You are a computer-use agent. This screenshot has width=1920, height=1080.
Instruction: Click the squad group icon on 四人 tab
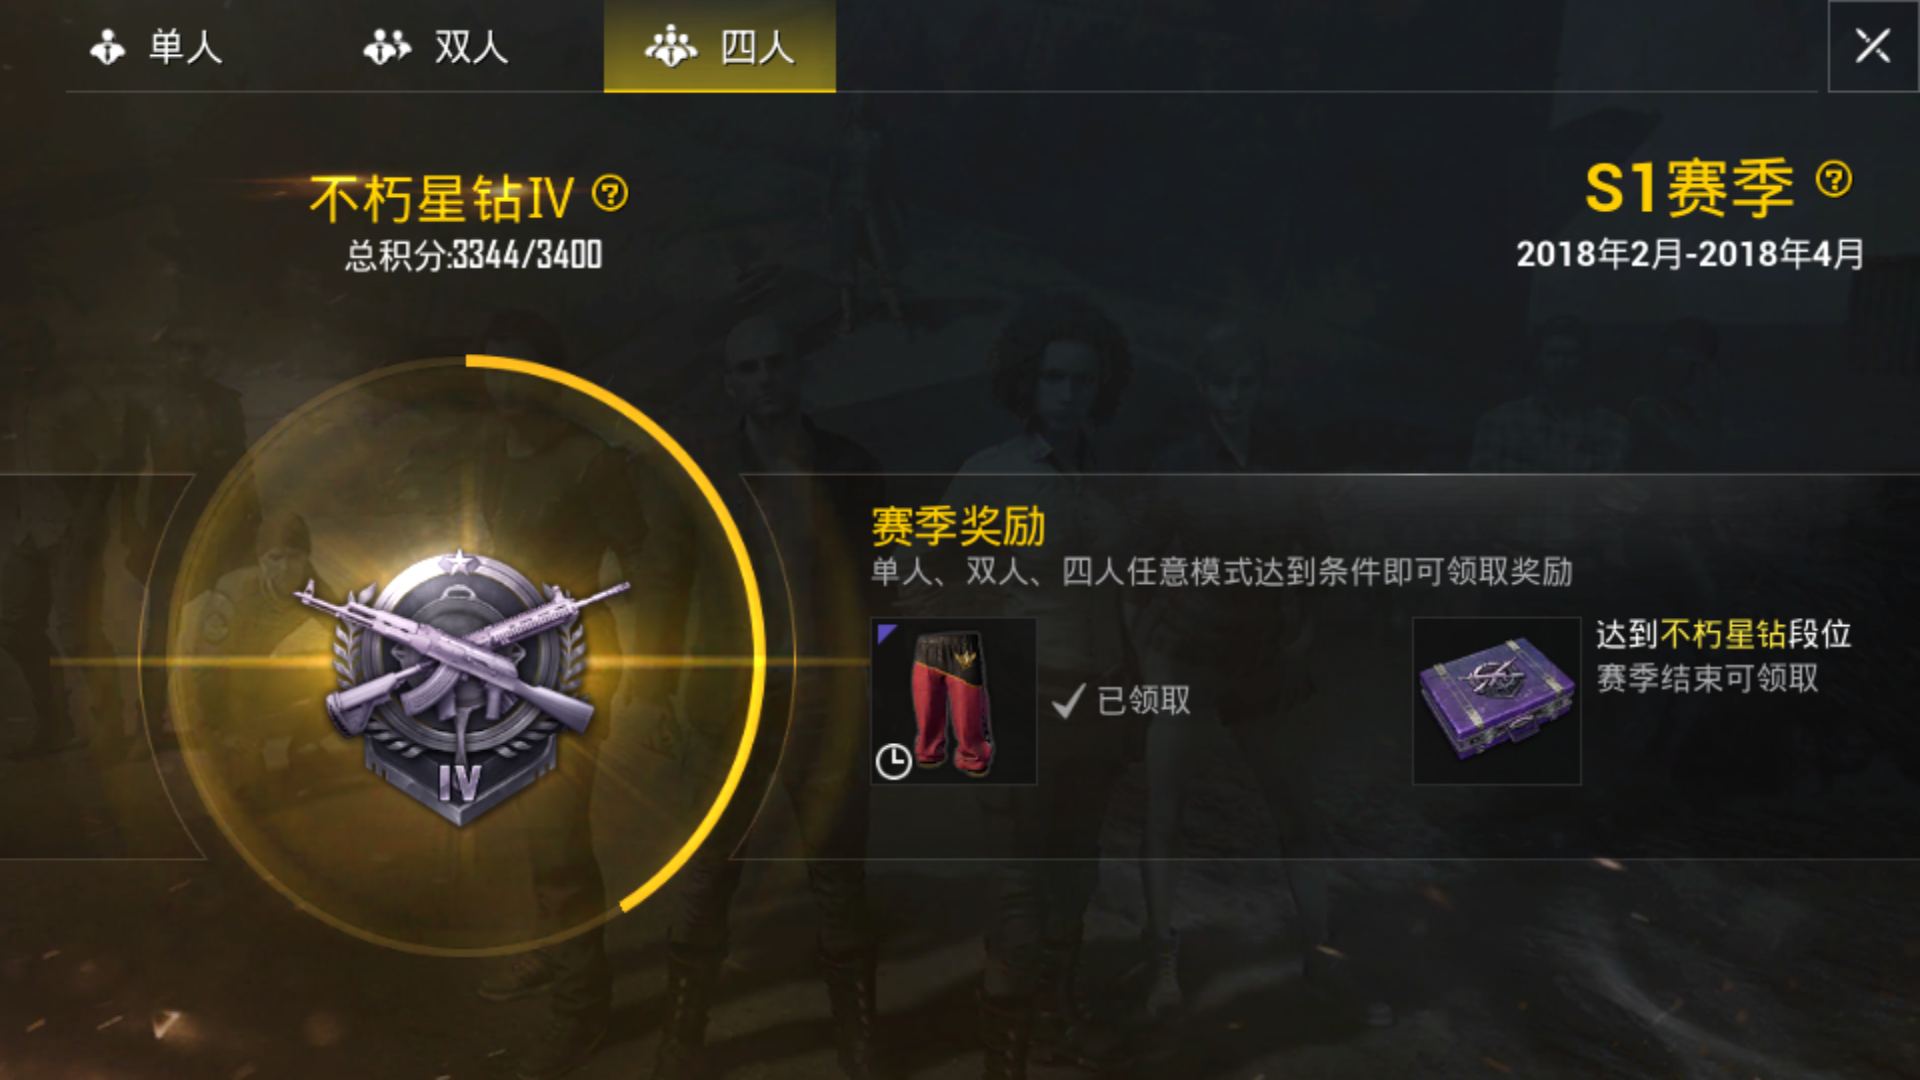point(671,47)
